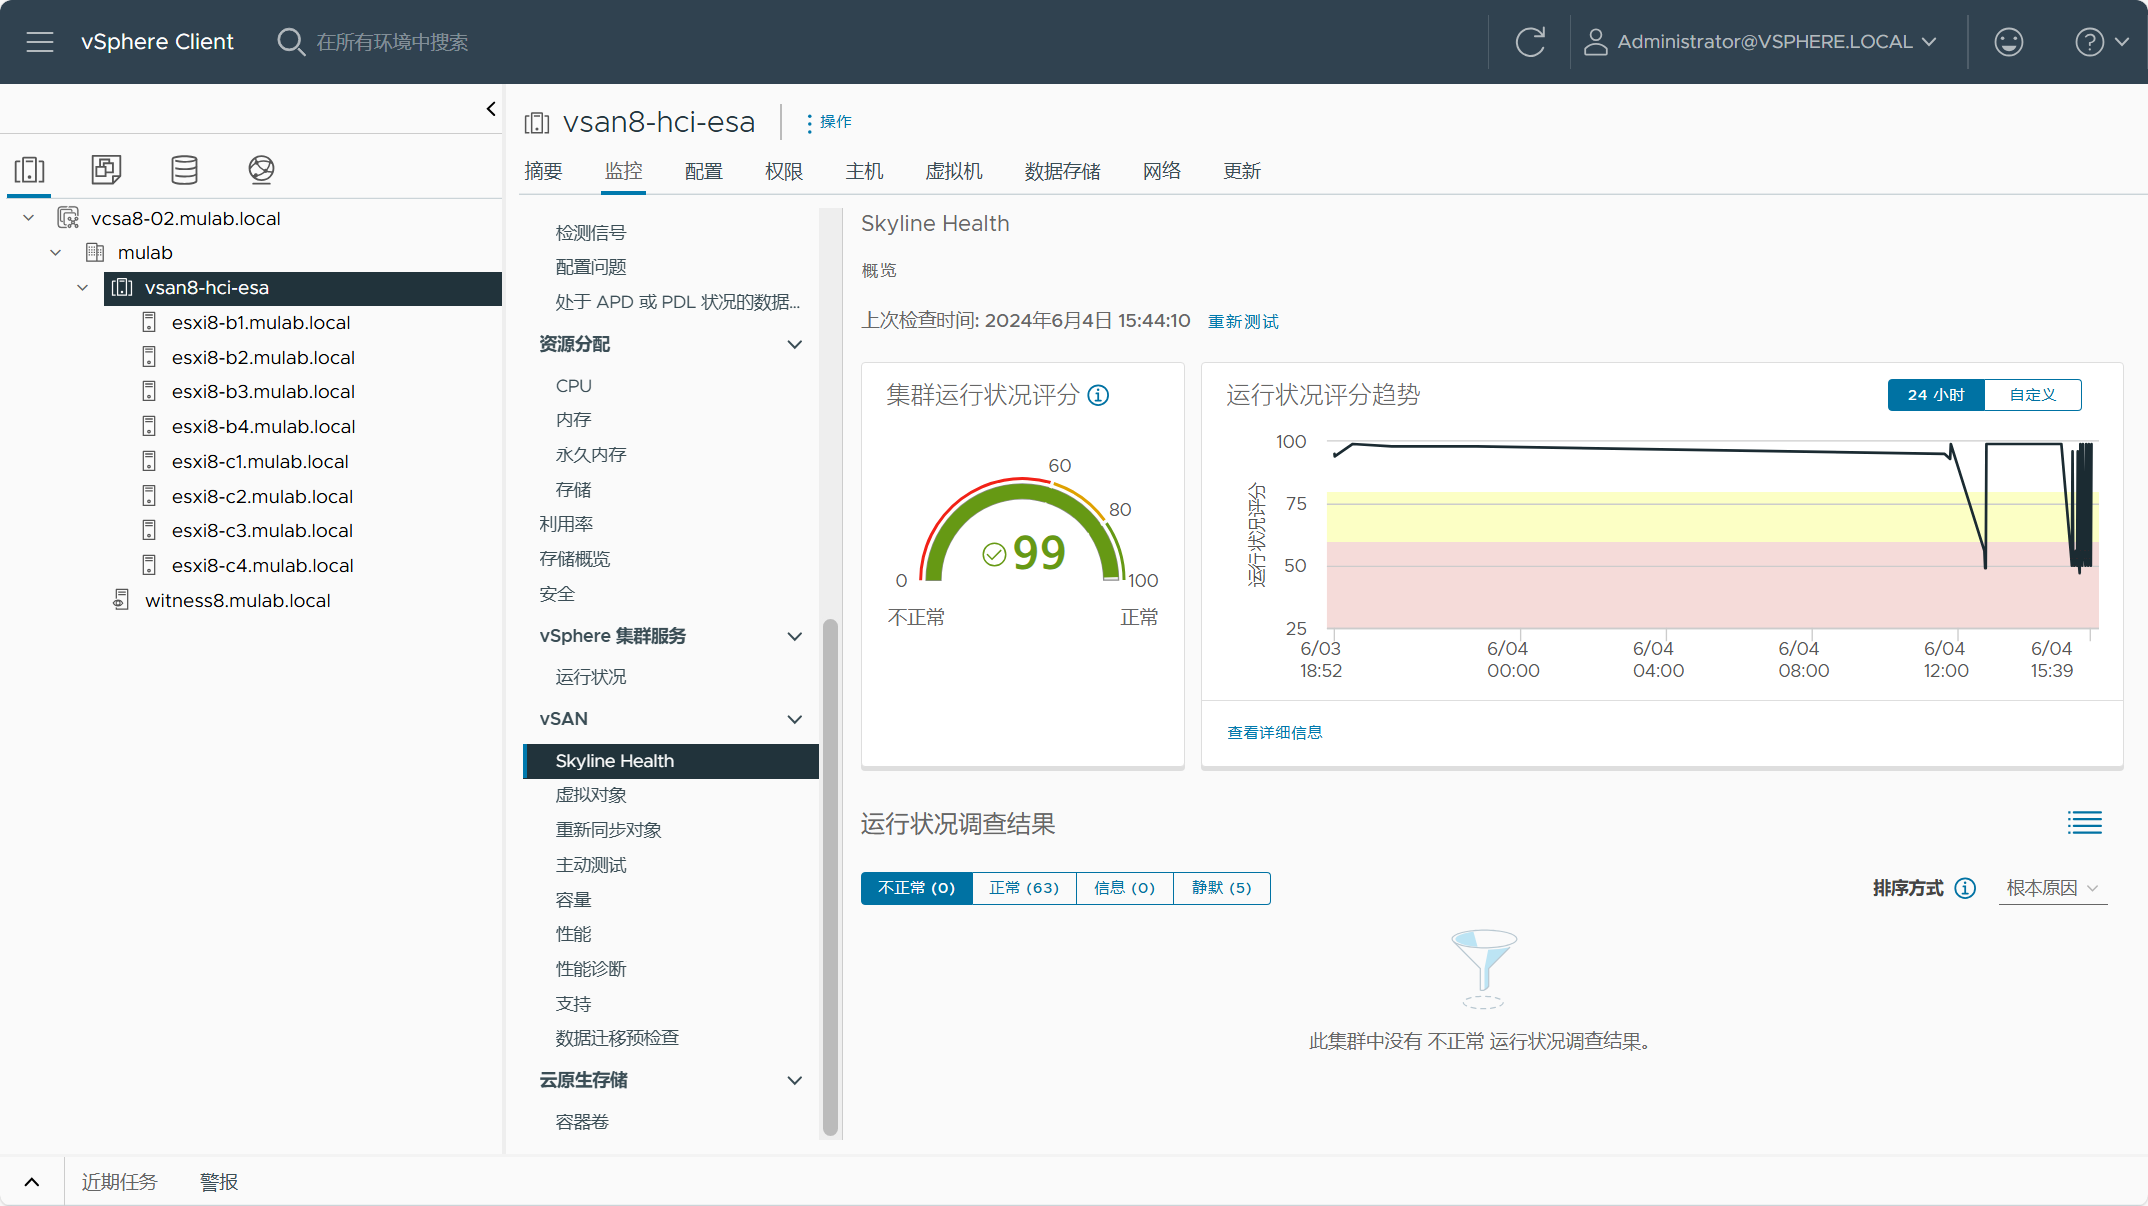Show the 24 小时 trend range
The height and width of the screenshot is (1206, 2148).
click(x=1935, y=395)
